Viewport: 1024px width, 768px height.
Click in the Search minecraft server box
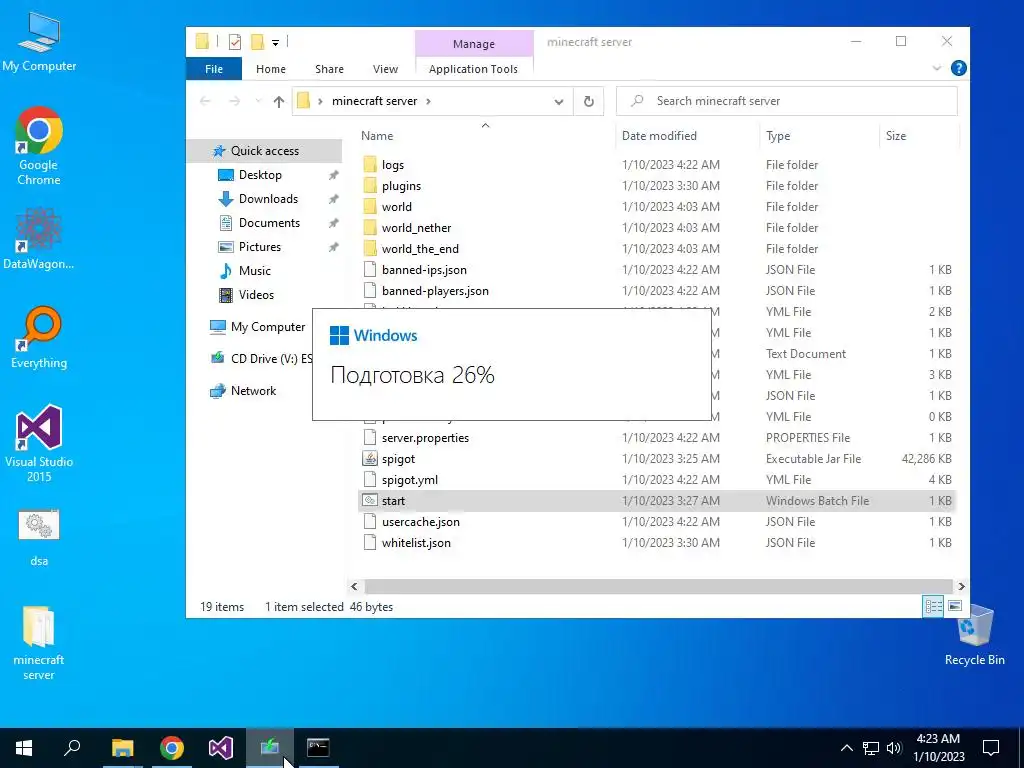coord(786,101)
